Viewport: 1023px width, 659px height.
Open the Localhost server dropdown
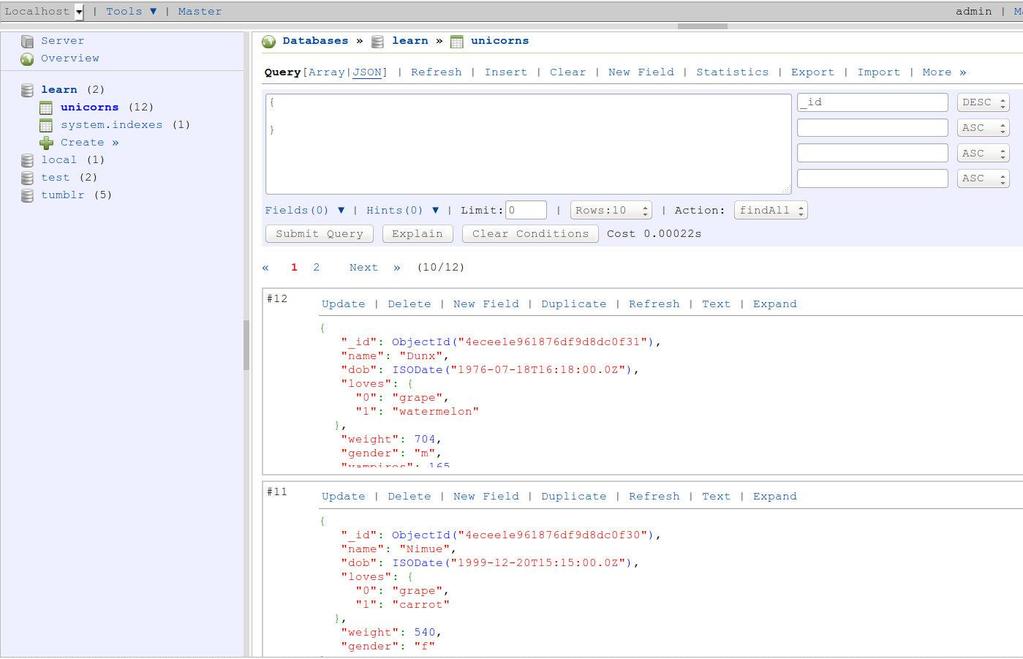(79, 12)
